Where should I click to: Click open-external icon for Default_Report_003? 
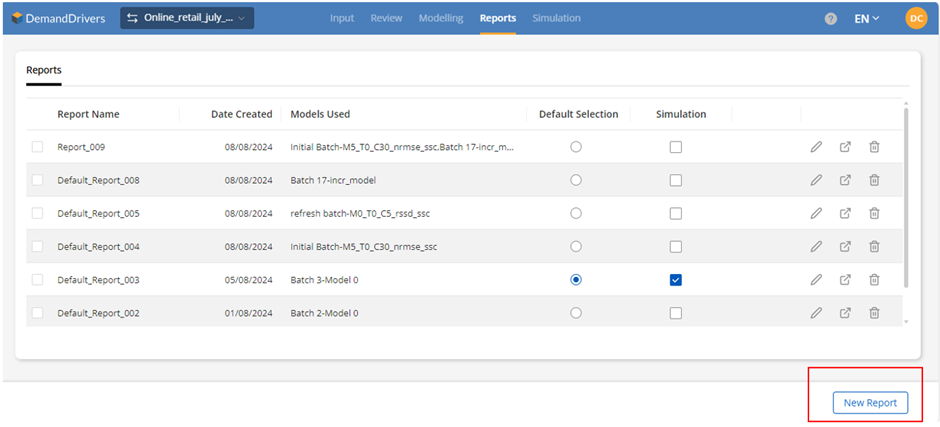click(x=845, y=280)
